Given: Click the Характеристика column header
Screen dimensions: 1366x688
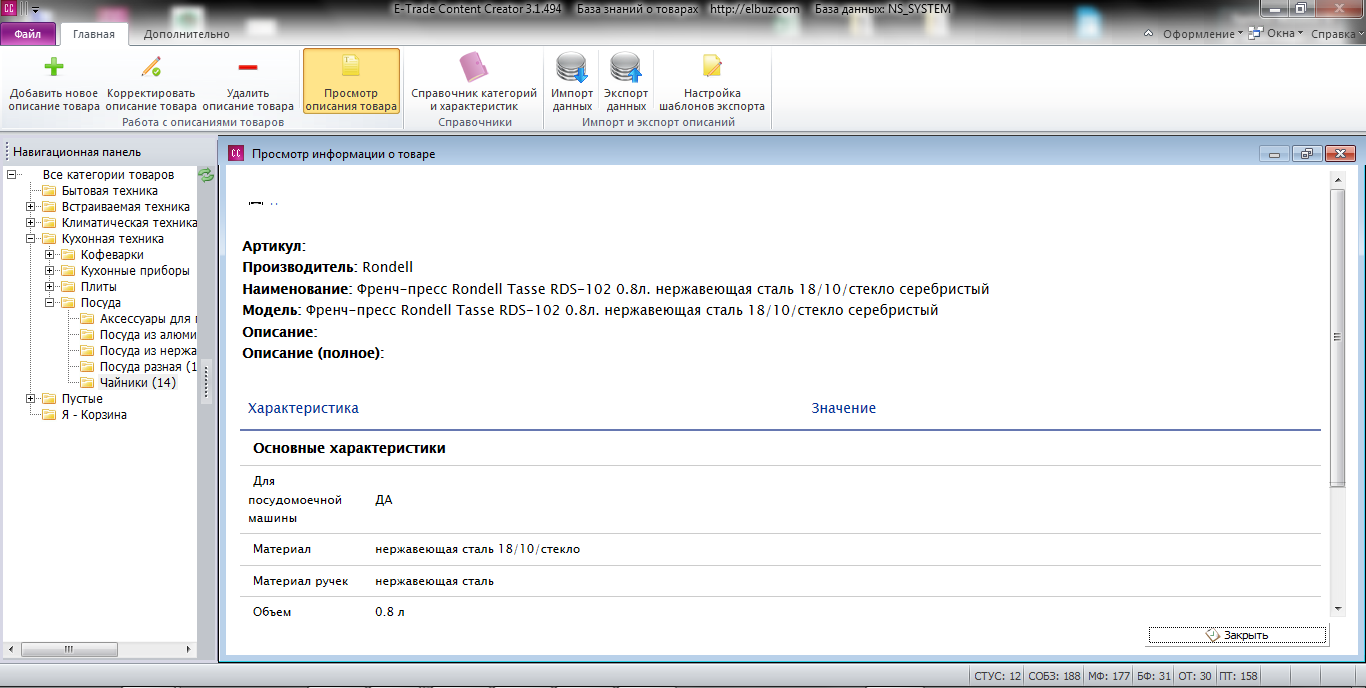Looking at the screenshot, I should click(303, 408).
